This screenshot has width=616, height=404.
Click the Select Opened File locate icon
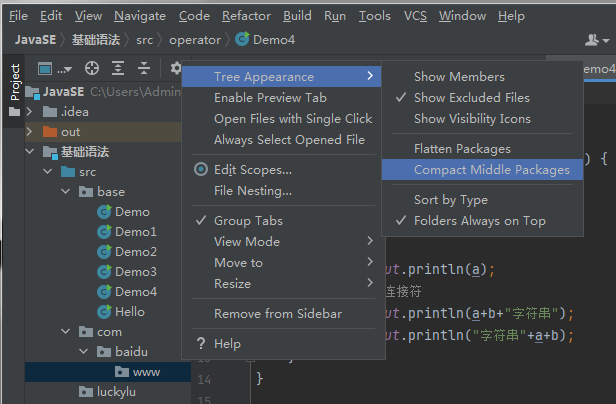click(x=92, y=68)
